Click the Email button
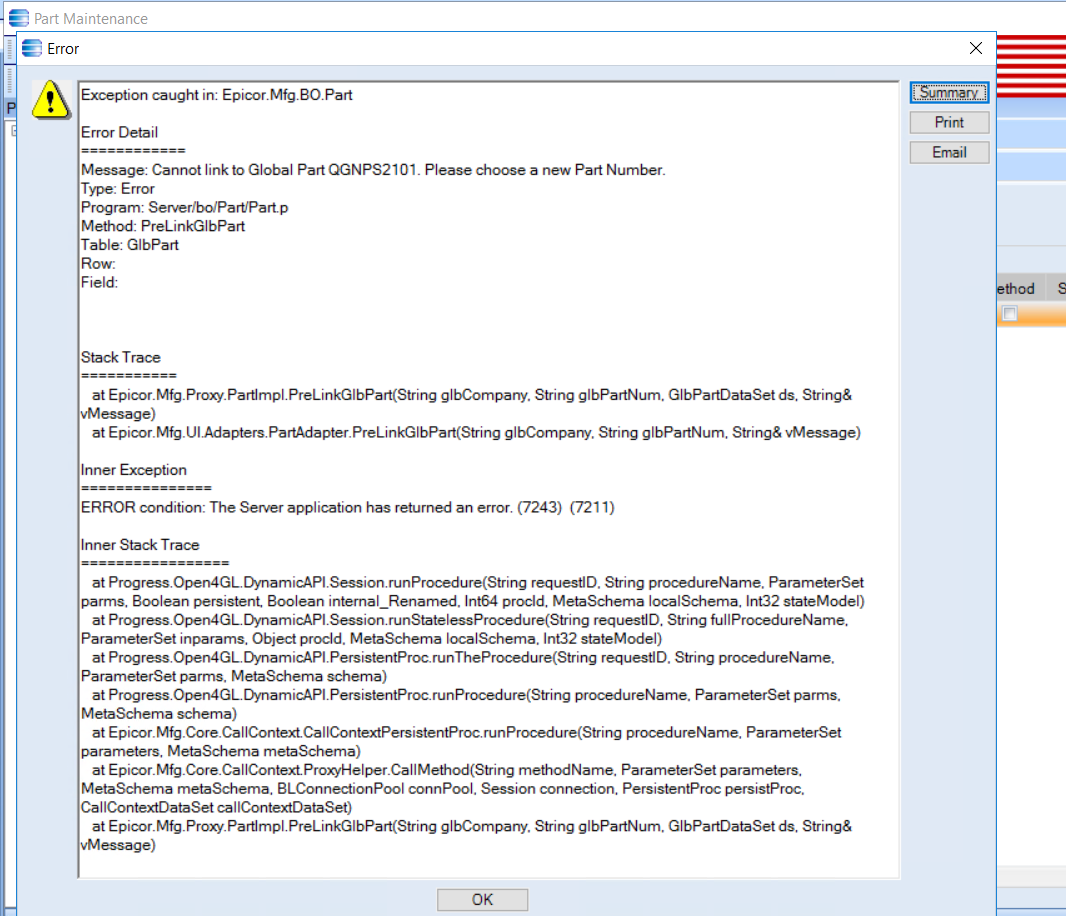Screen dimensions: 1066x916 point(949,152)
